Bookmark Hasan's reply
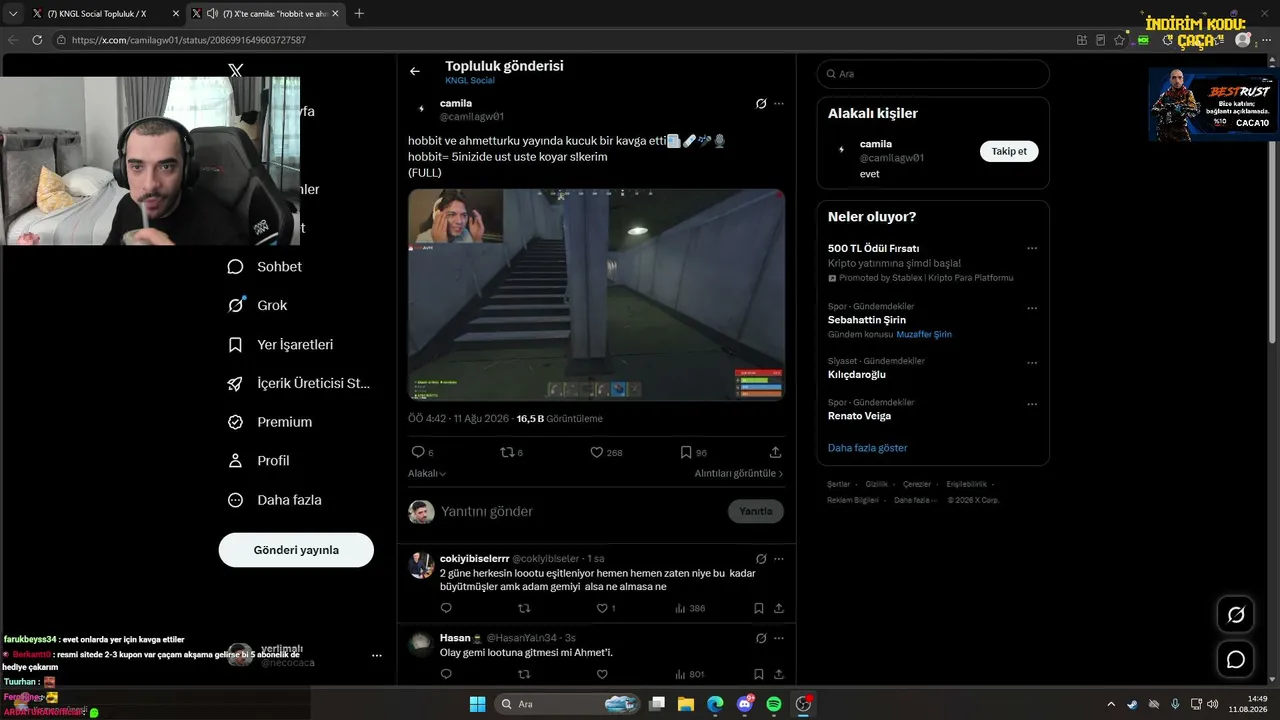Screen dimensions: 1280x720 coord(759,675)
